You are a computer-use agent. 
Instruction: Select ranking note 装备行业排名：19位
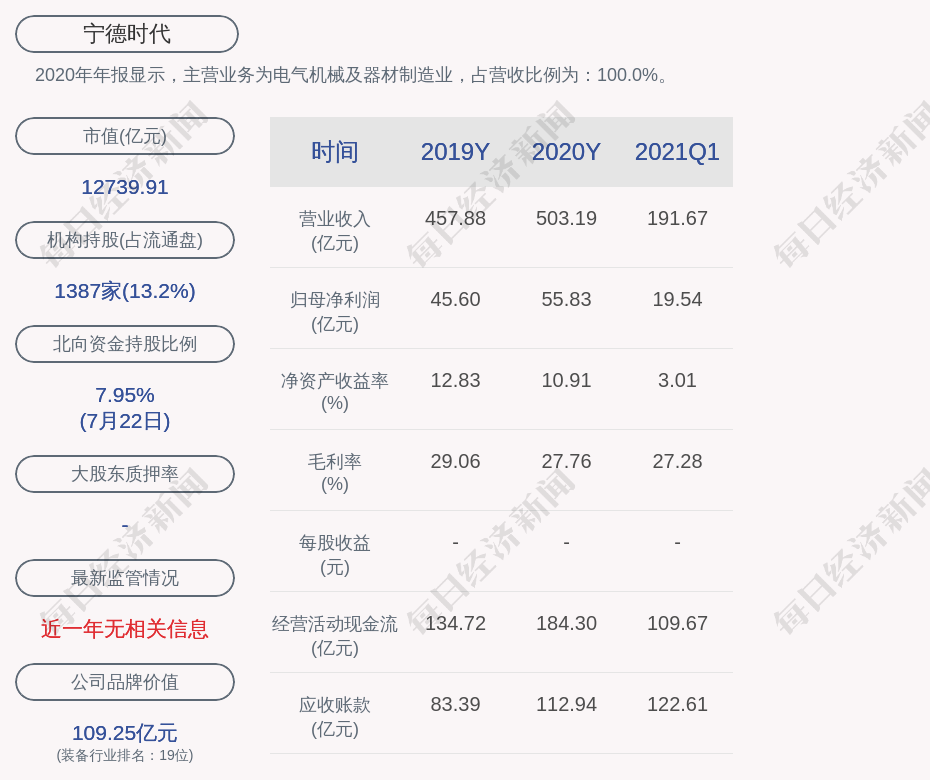(125, 756)
